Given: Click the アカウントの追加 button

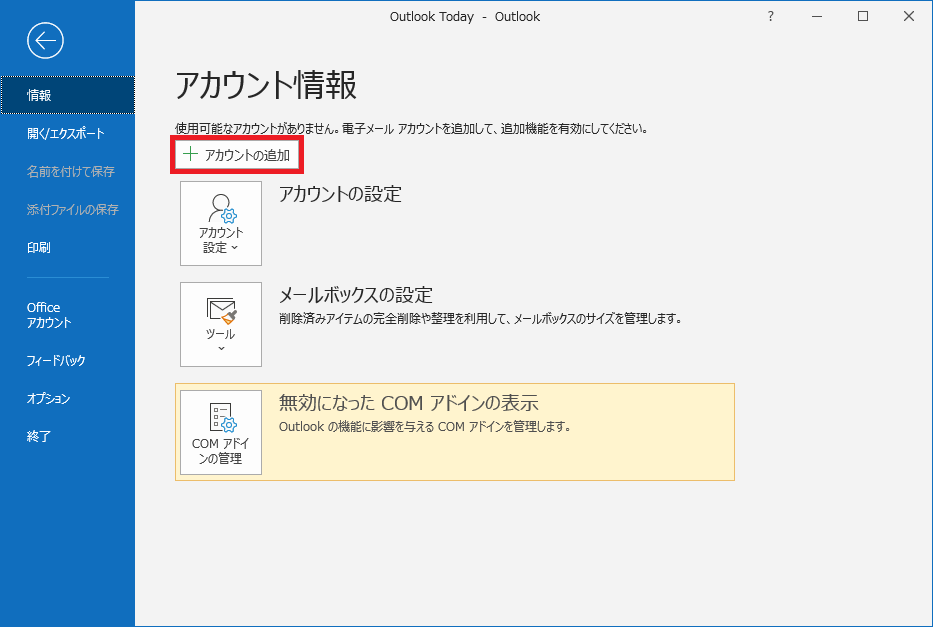Looking at the screenshot, I should pos(237,155).
